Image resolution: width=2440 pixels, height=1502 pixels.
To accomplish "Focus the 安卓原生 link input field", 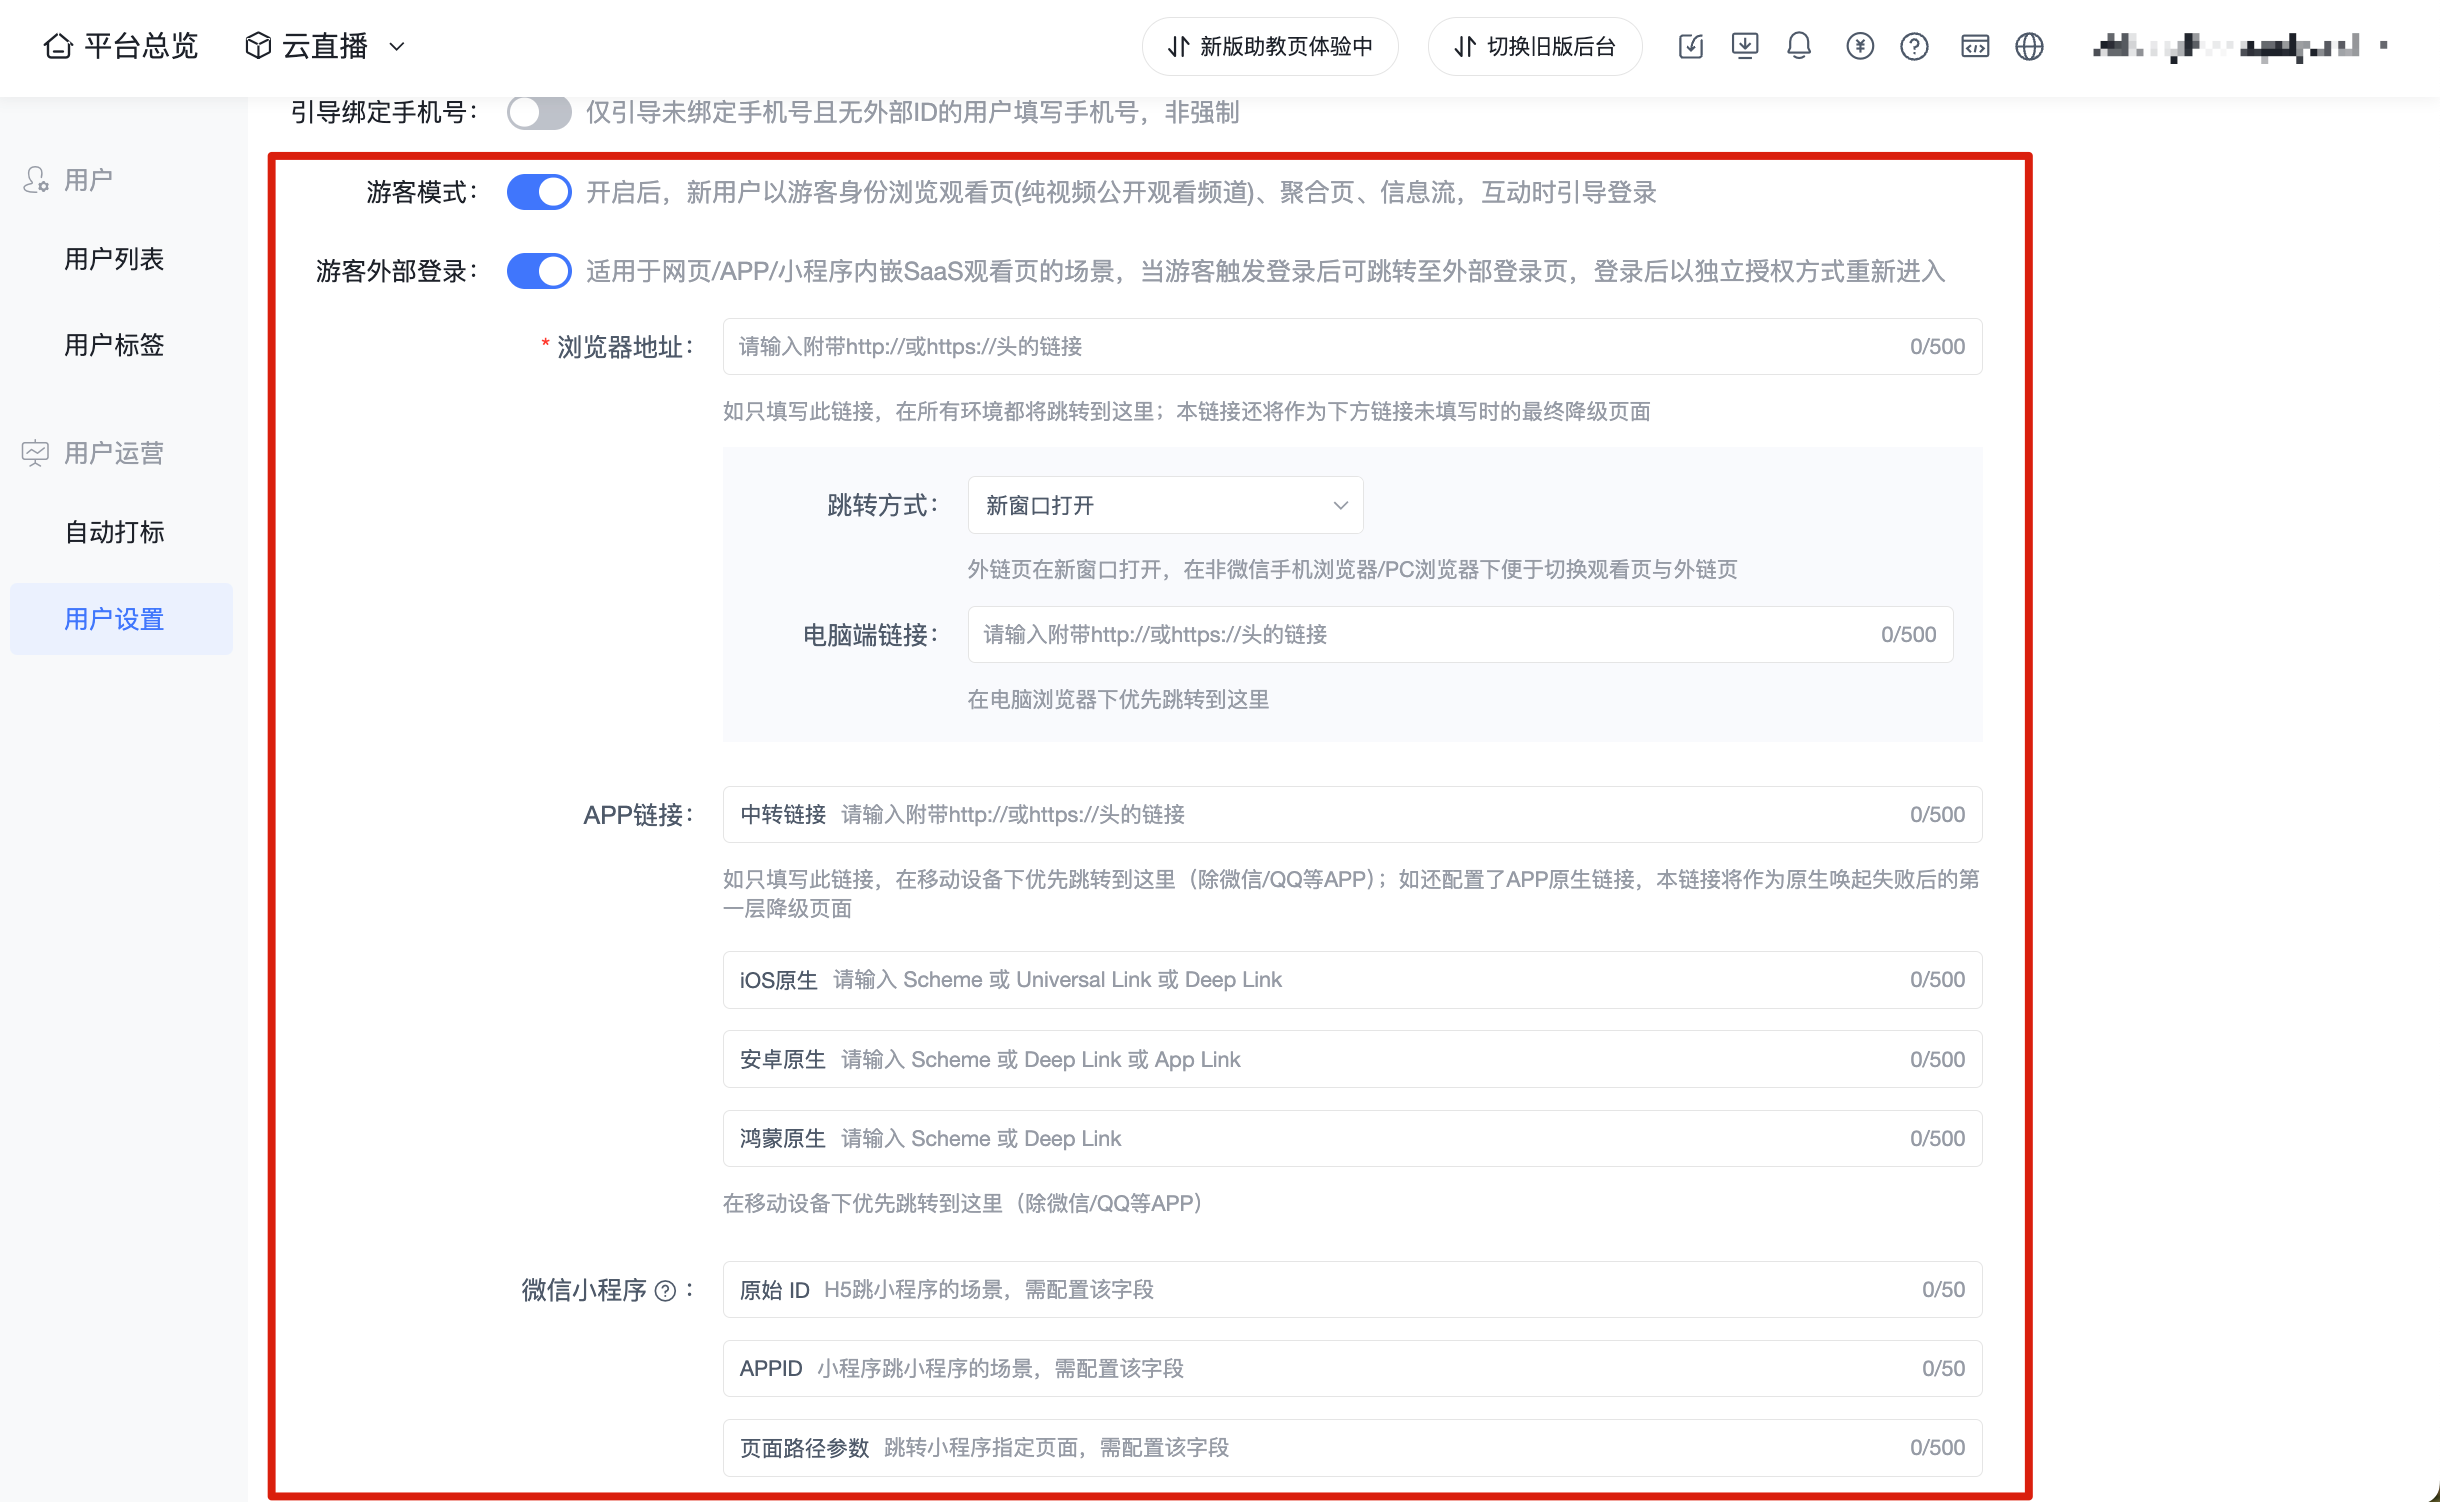I will pos(1352,1060).
